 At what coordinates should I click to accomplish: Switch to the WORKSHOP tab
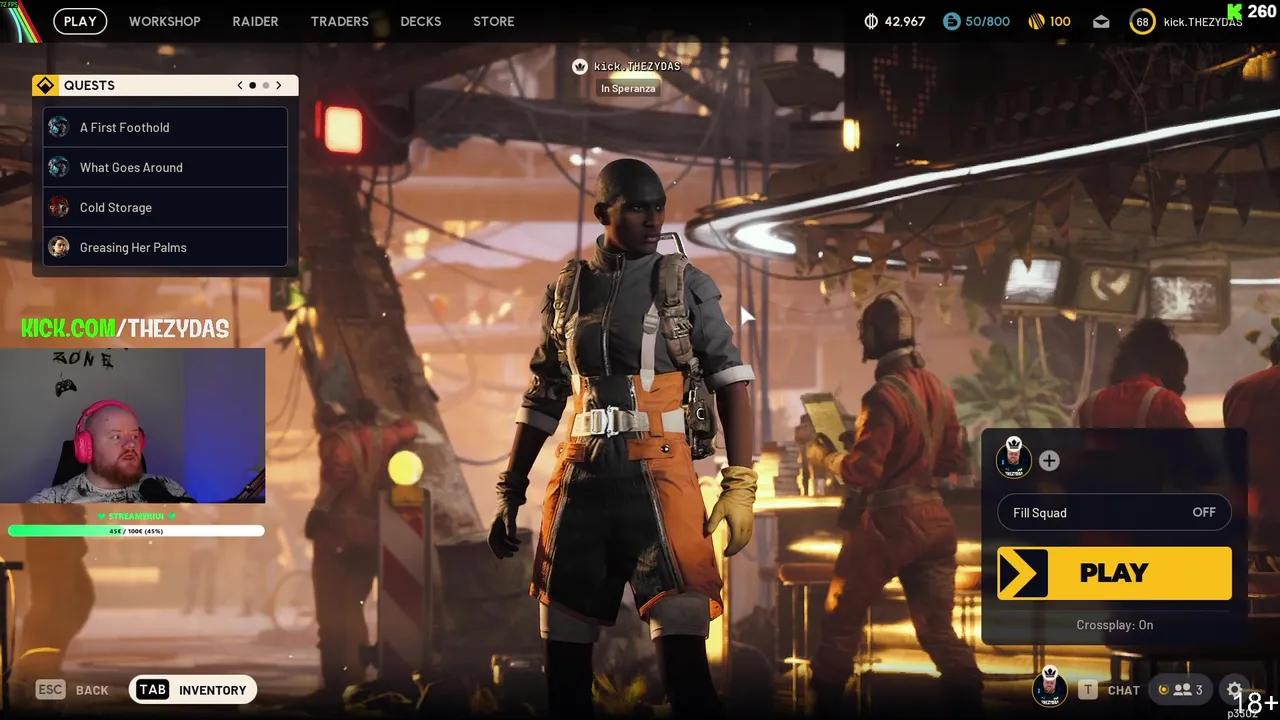164,21
